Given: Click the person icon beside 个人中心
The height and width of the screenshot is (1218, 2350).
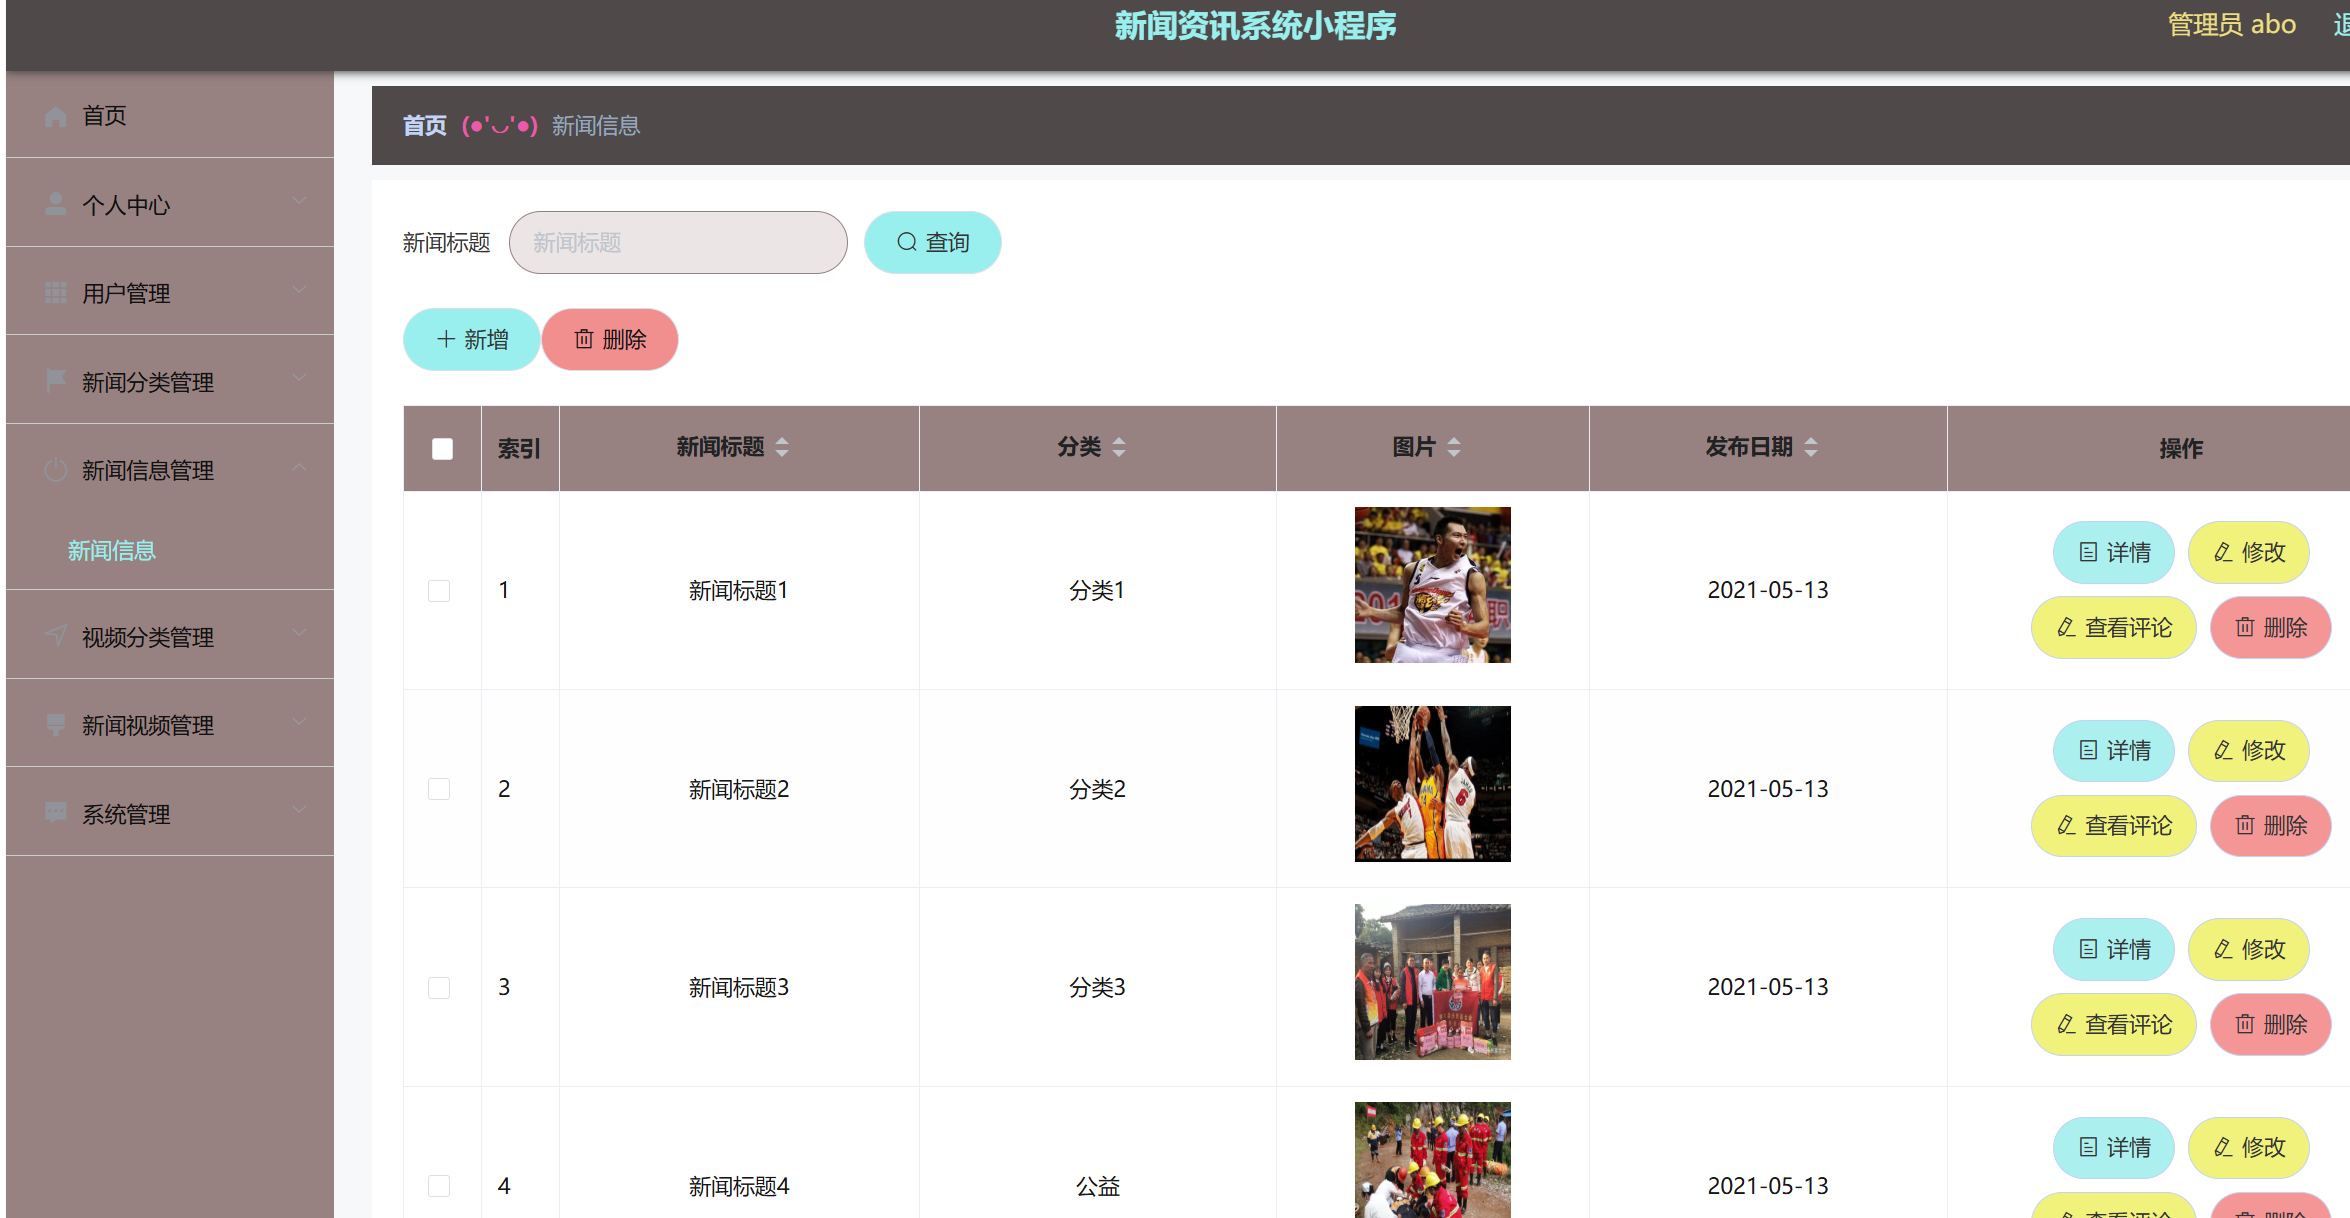Looking at the screenshot, I should 56,205.
